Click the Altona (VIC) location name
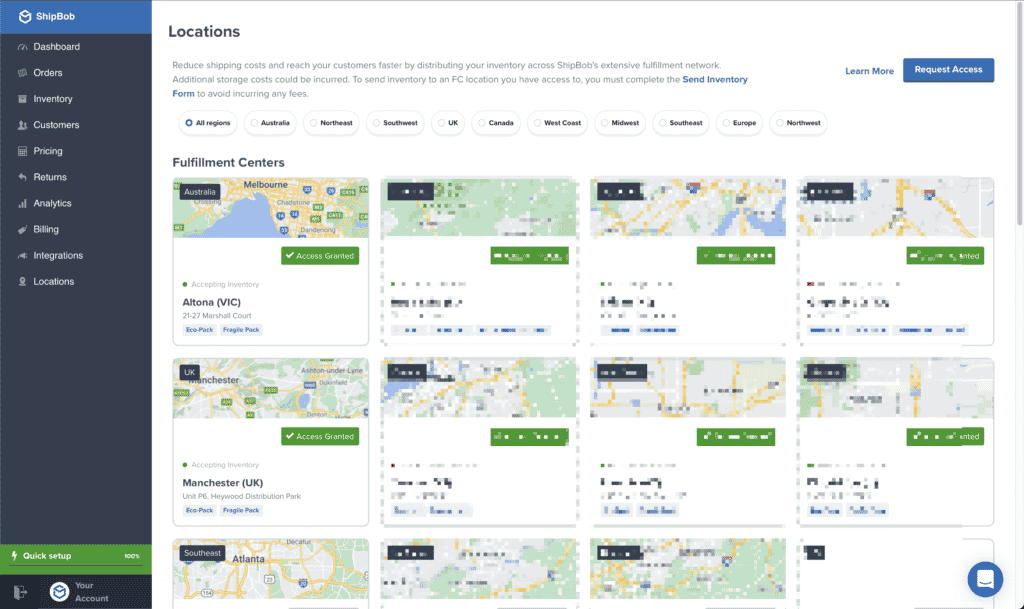The height and width of the screenshot is (609, 1024). click(x=212, y=302)
